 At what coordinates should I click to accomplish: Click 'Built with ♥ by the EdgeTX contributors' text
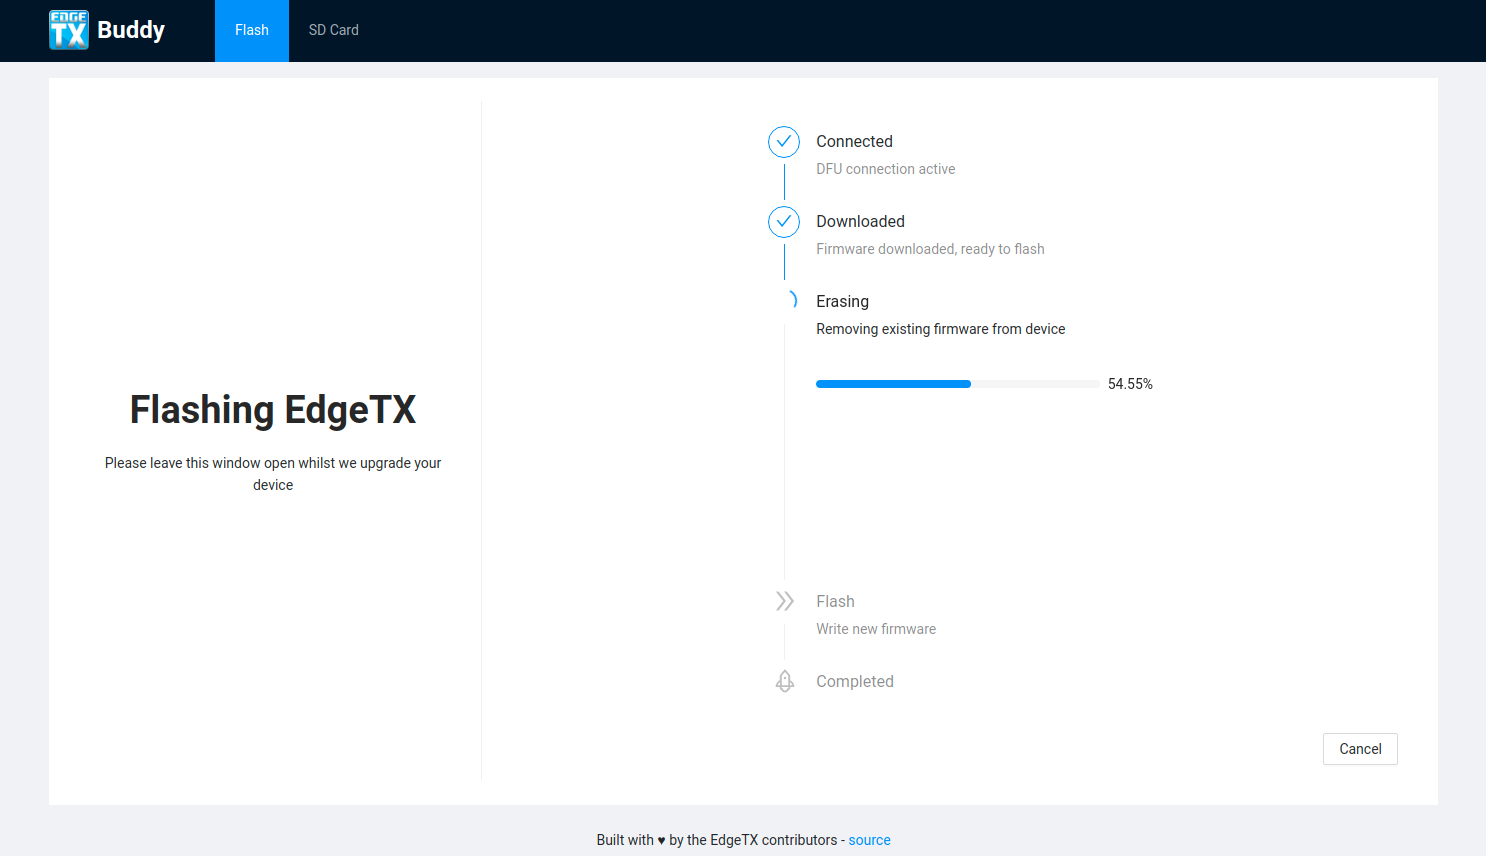coord(717,840)
